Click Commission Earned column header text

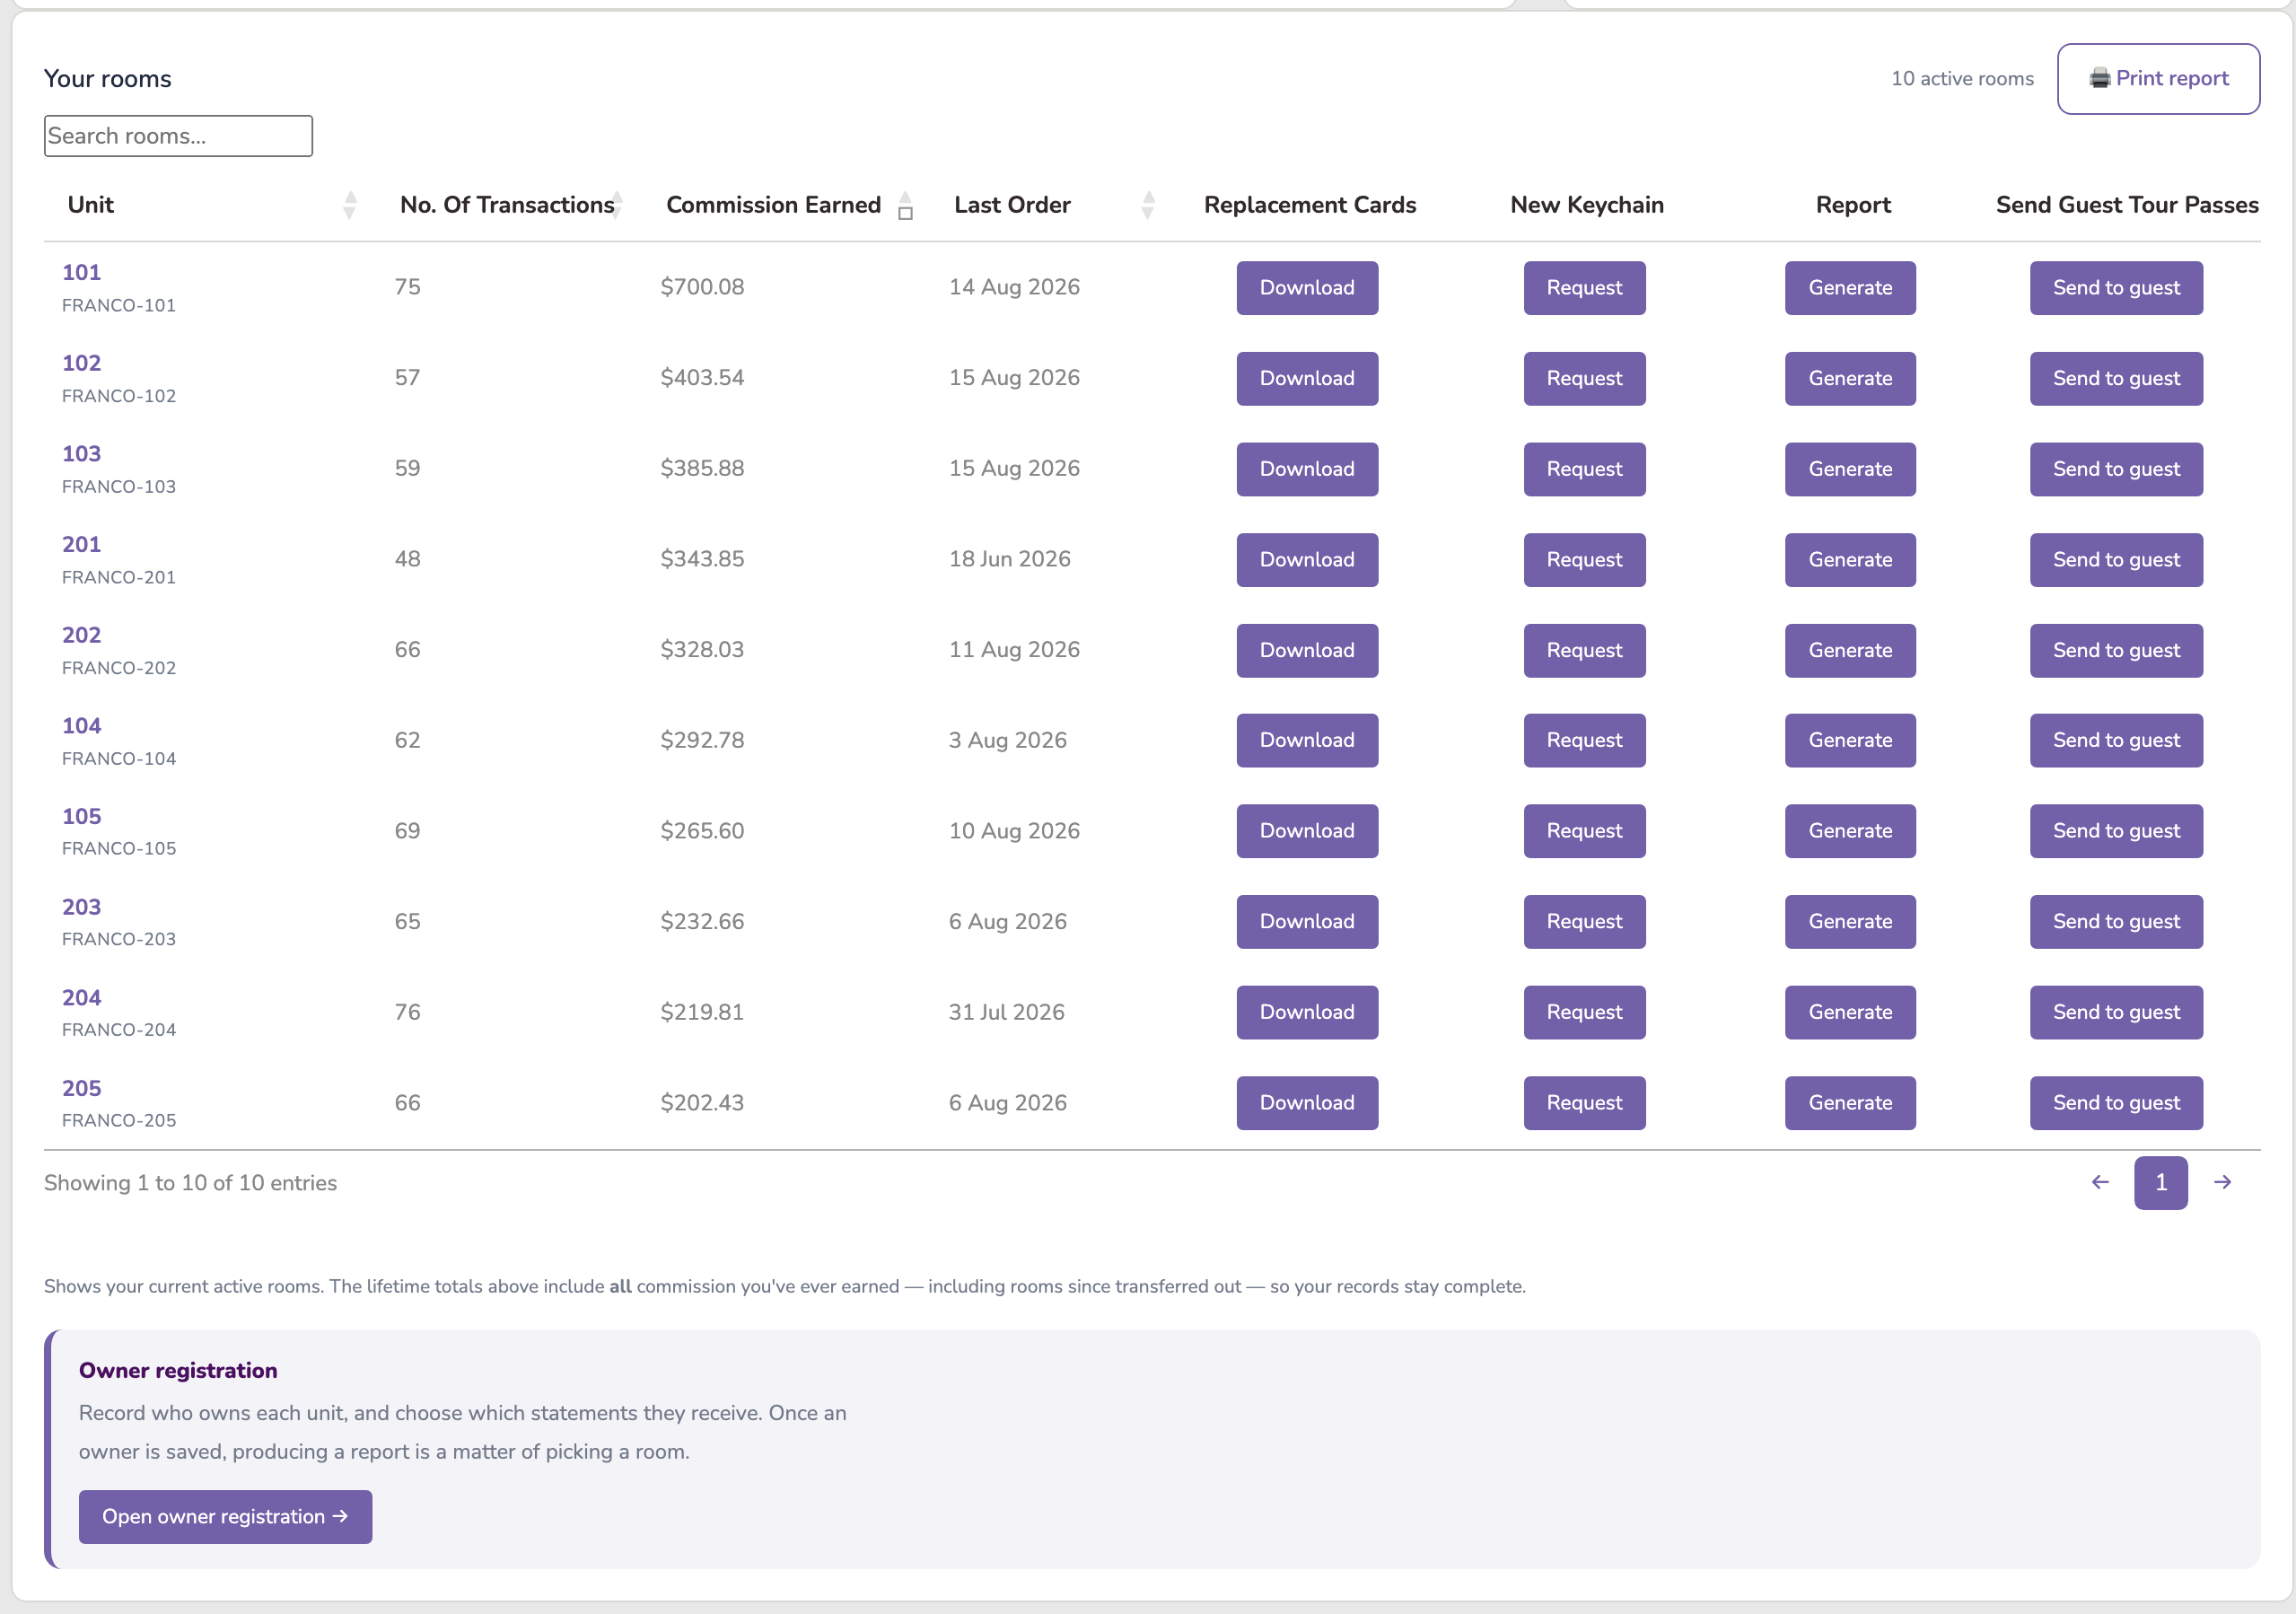(x=773, y=205)
